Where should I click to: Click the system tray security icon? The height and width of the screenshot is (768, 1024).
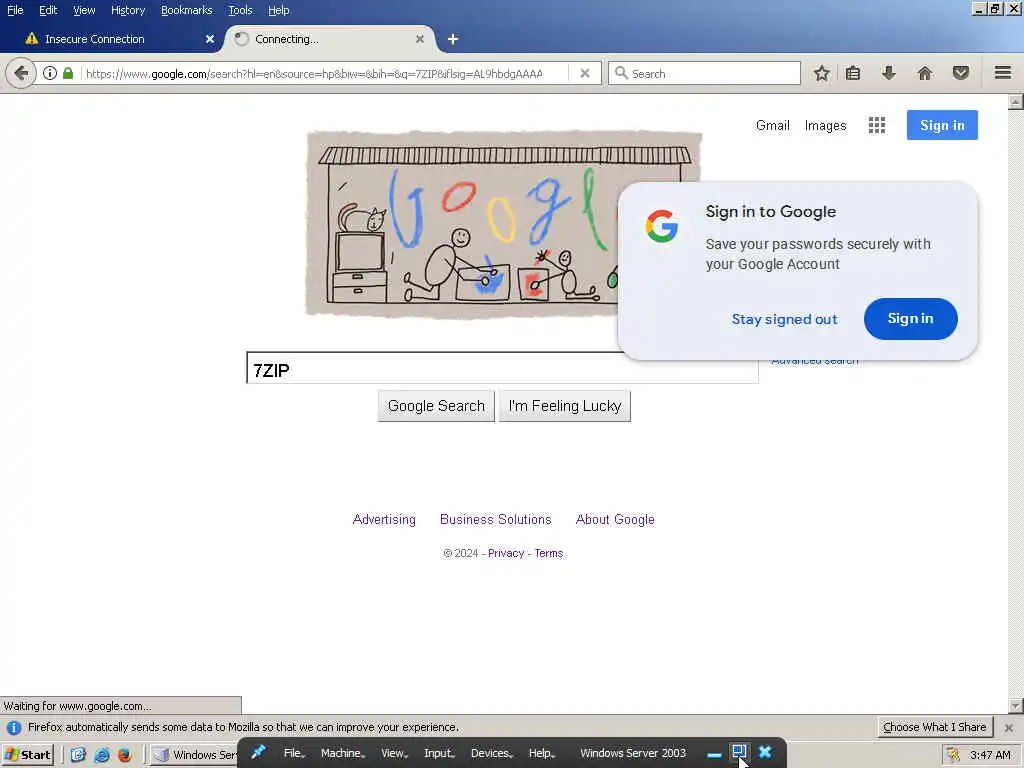tap(953, 755)
